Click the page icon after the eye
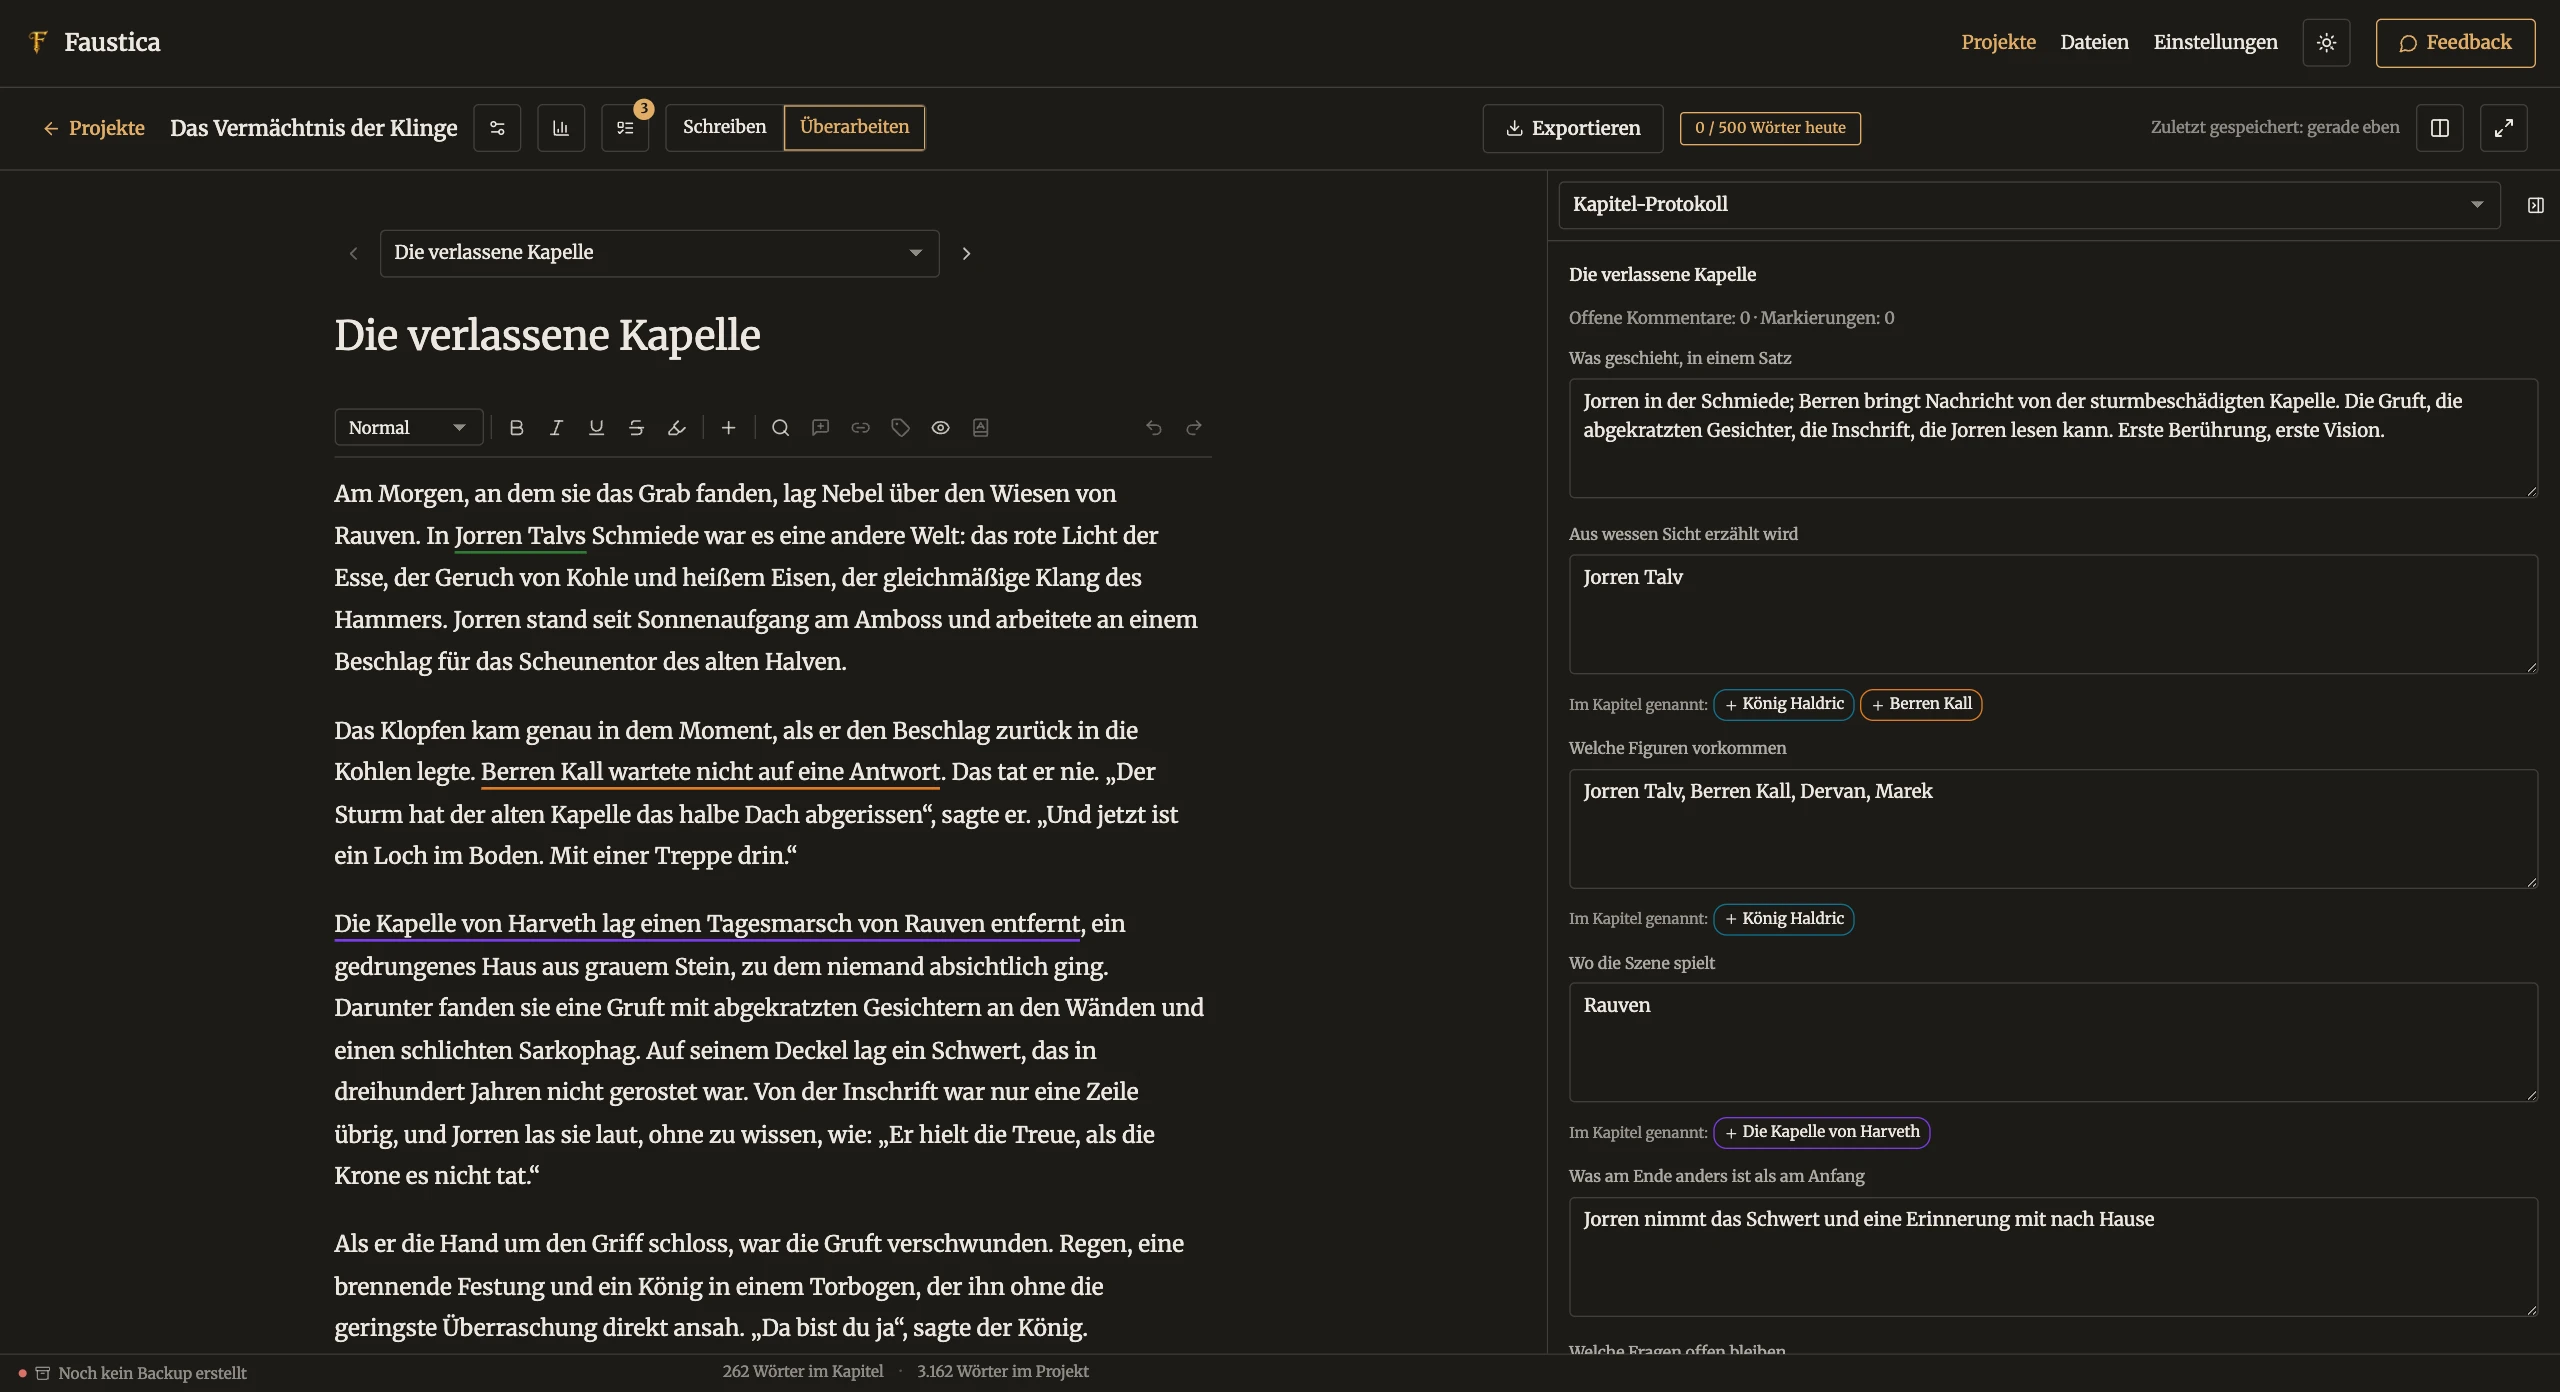The height and width of the screenshot is (1392, 2560). [x=980, y=428]
